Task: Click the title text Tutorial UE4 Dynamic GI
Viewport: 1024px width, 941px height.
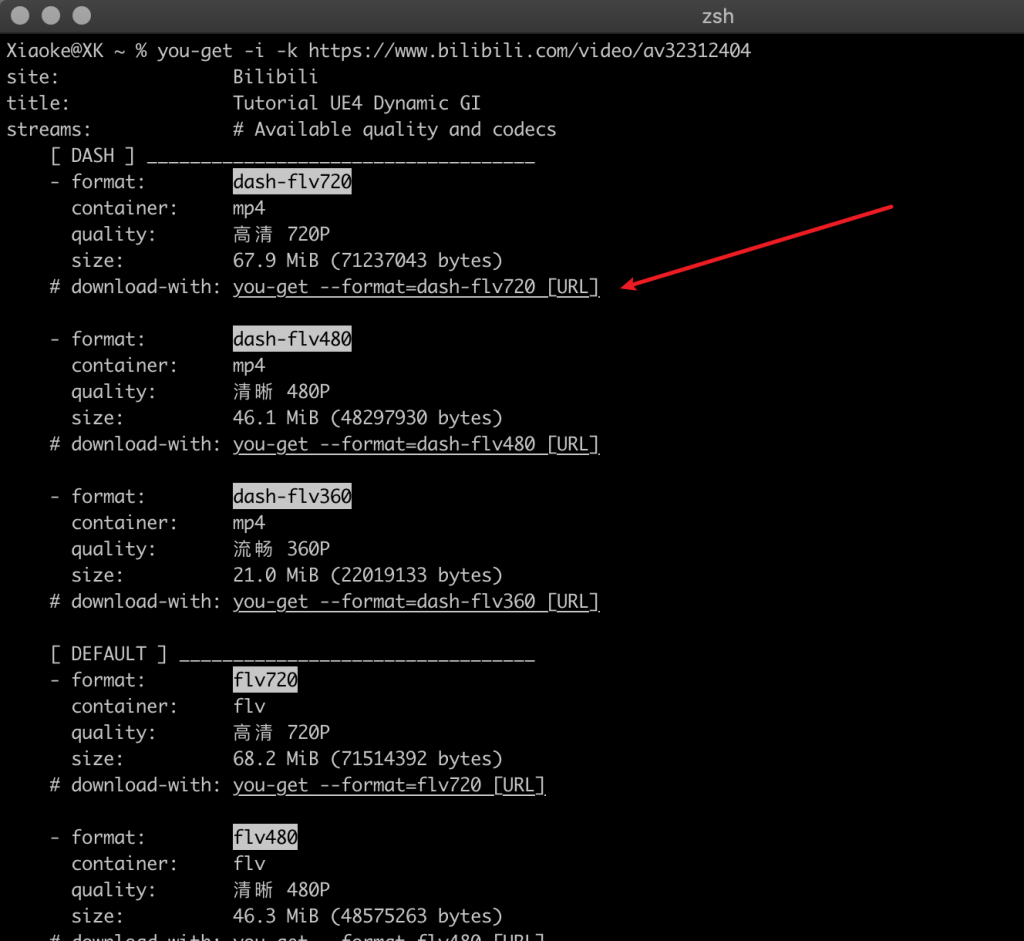Action: (357, 102)
